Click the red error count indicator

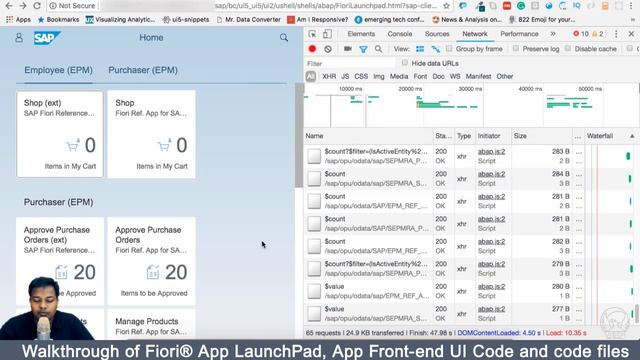580,34
